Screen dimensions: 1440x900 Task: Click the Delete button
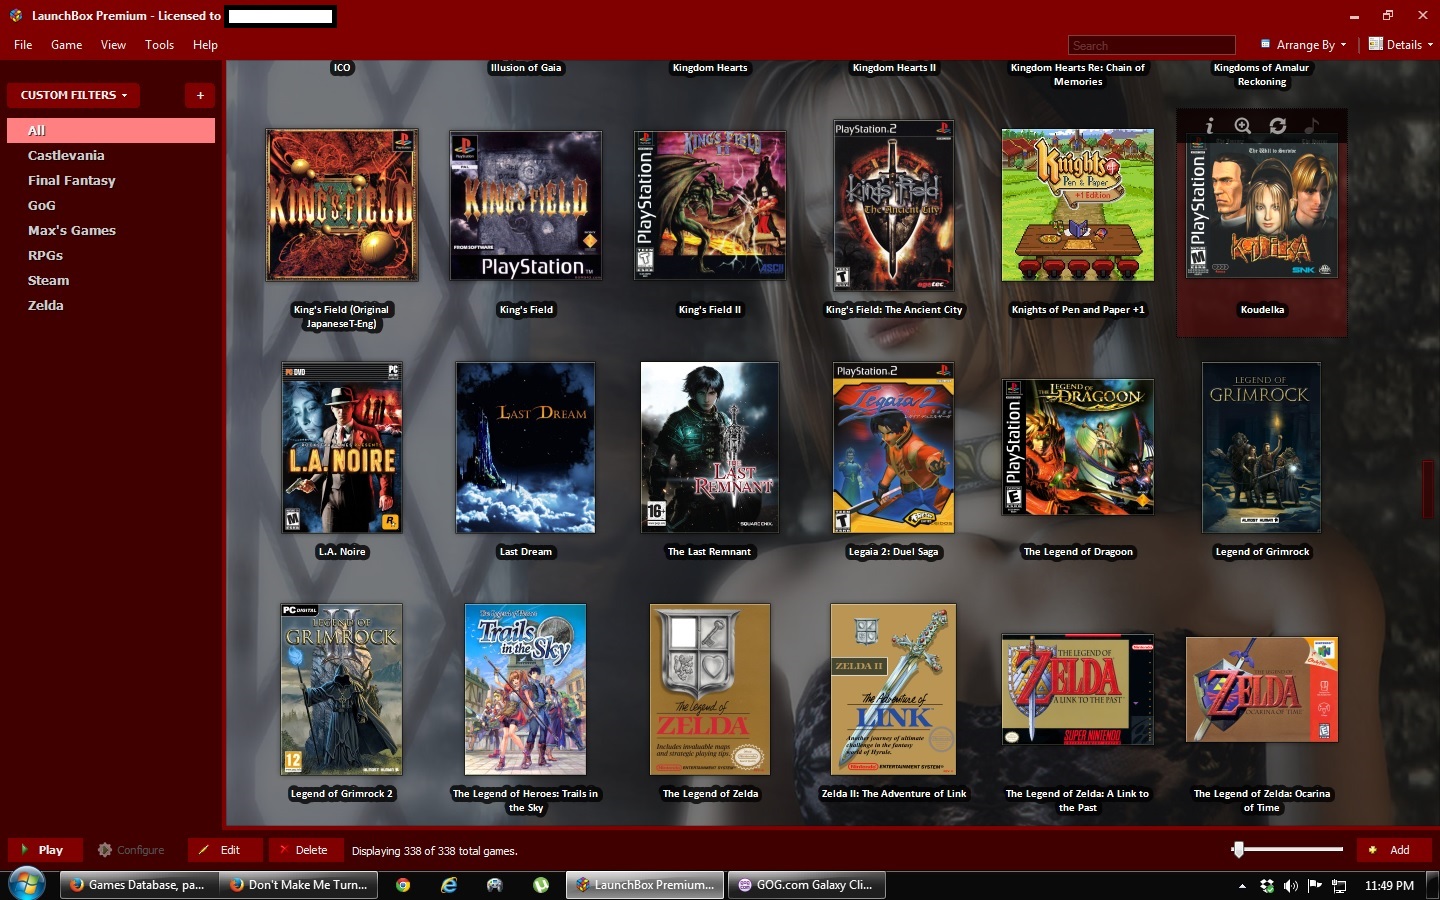click(305, 850)
